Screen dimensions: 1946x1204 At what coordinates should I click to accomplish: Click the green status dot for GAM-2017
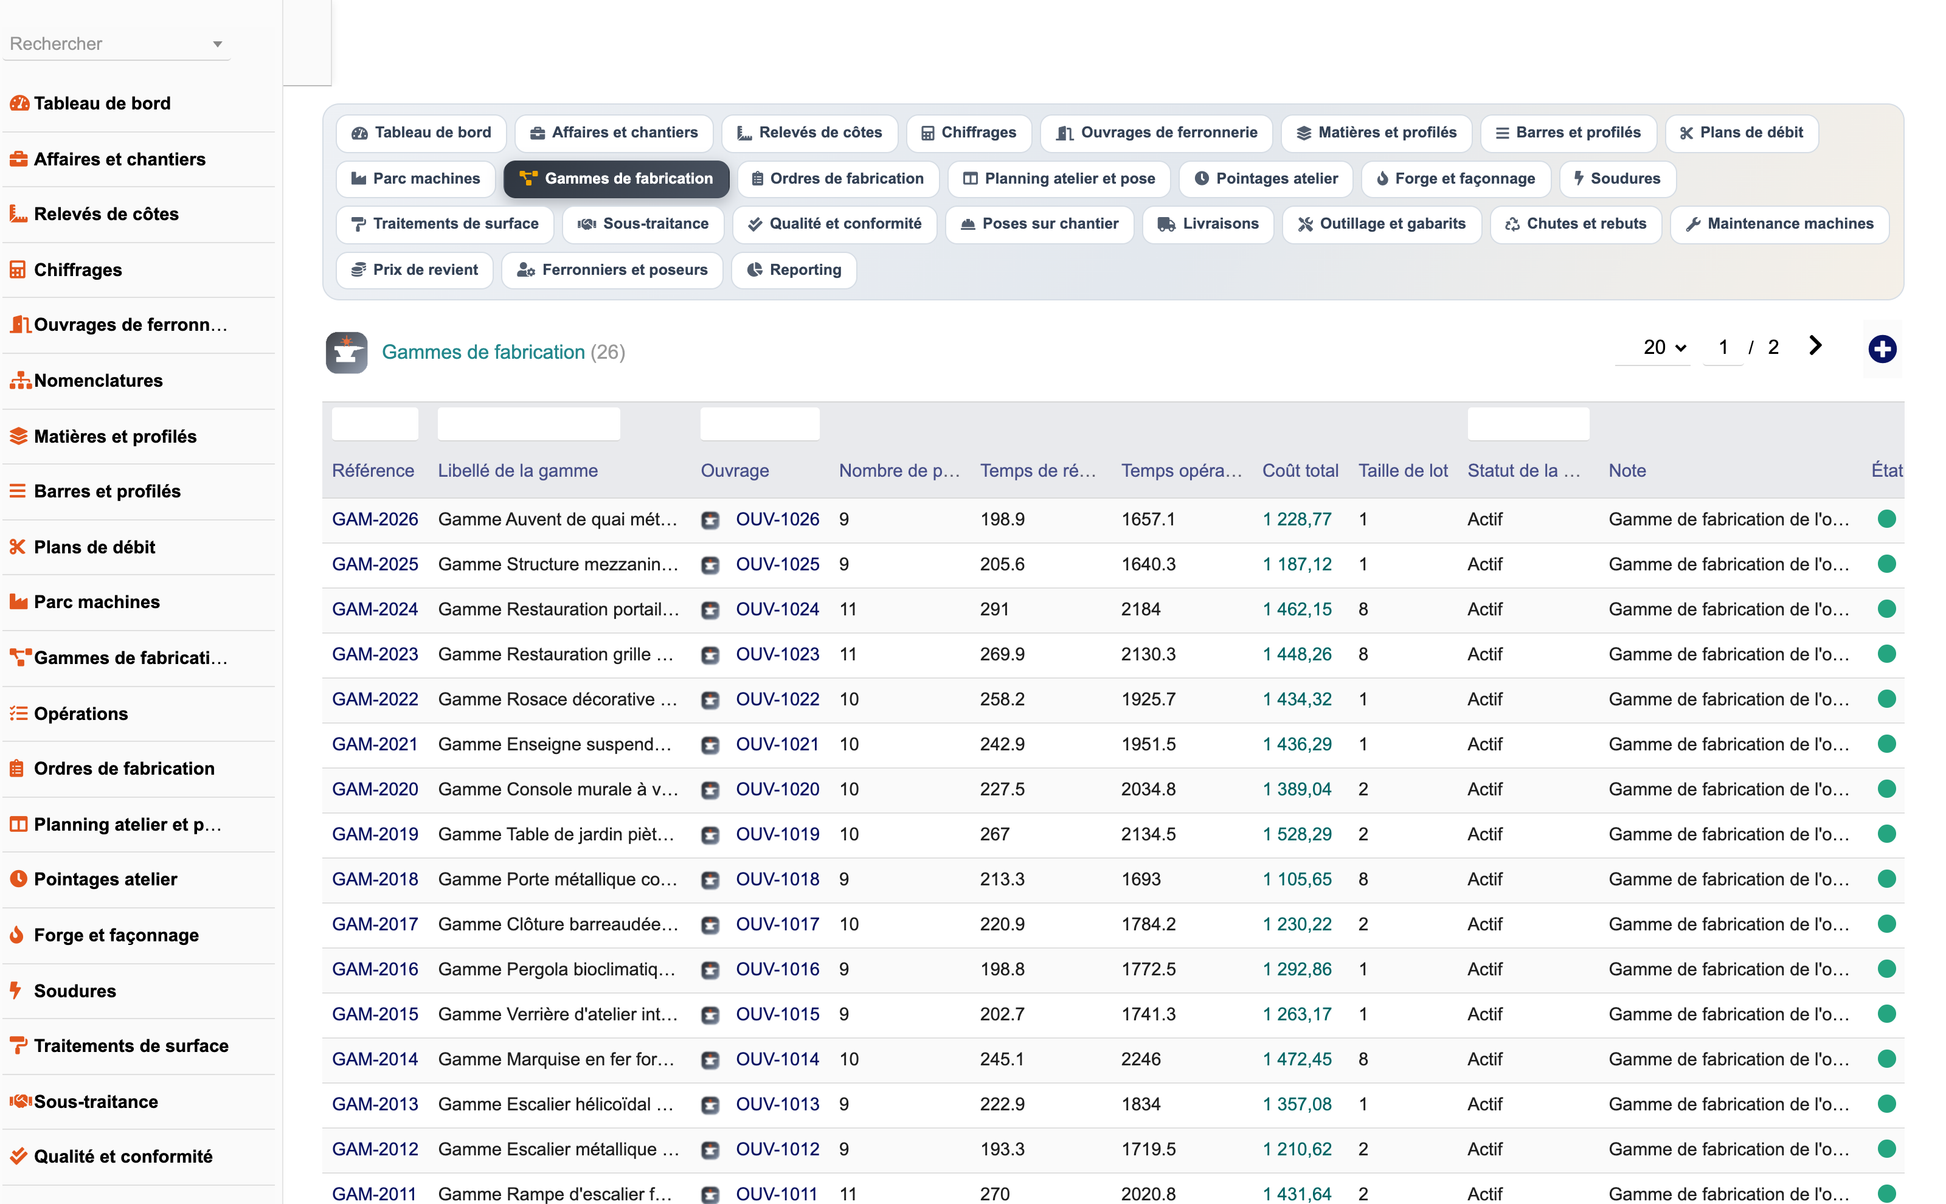[1887, 924]
